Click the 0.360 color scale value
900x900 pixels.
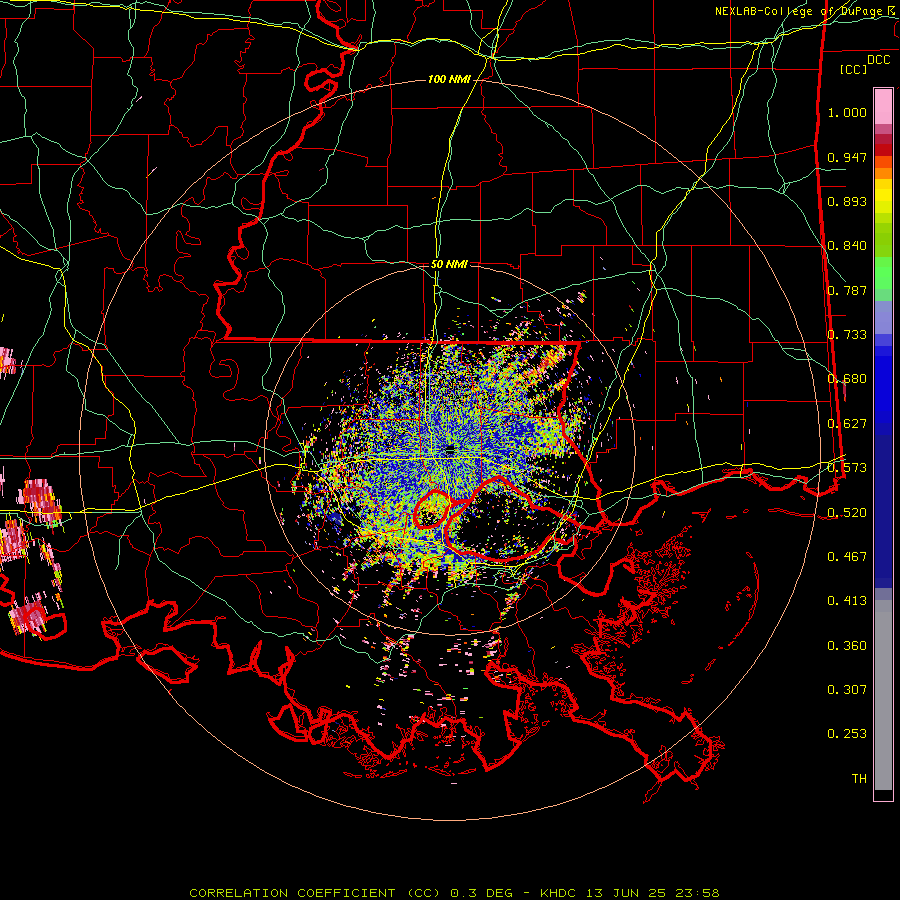[847, 646]
